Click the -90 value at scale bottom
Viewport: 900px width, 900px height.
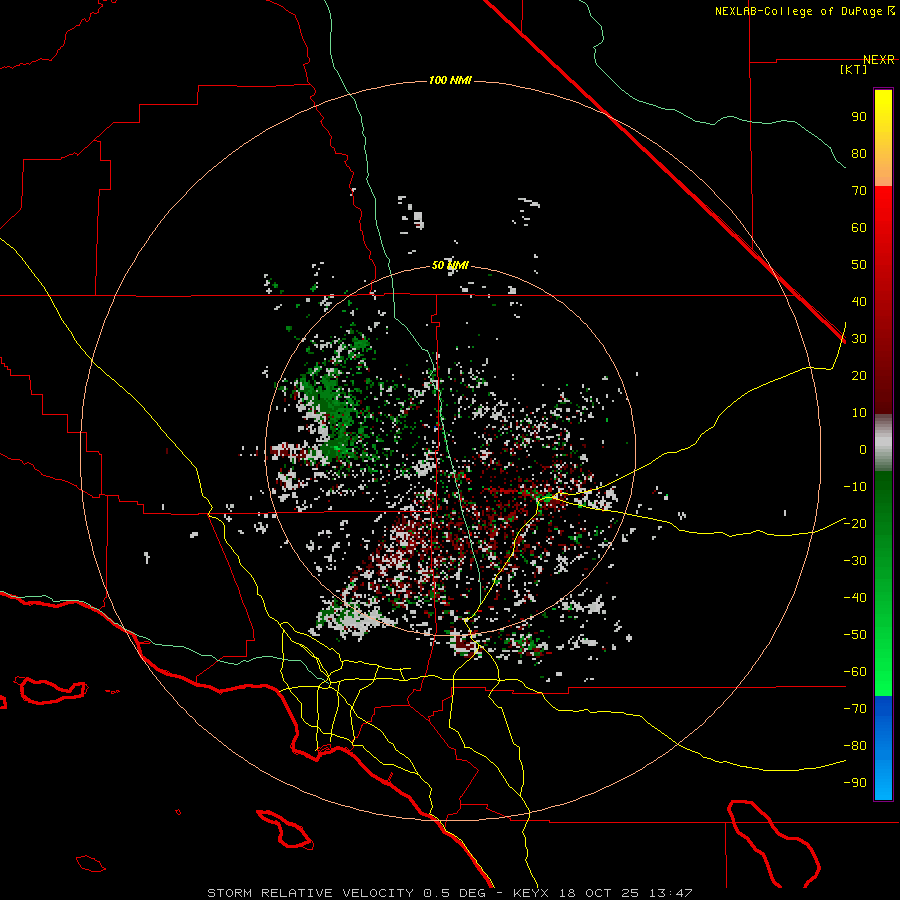pos(855,783)
